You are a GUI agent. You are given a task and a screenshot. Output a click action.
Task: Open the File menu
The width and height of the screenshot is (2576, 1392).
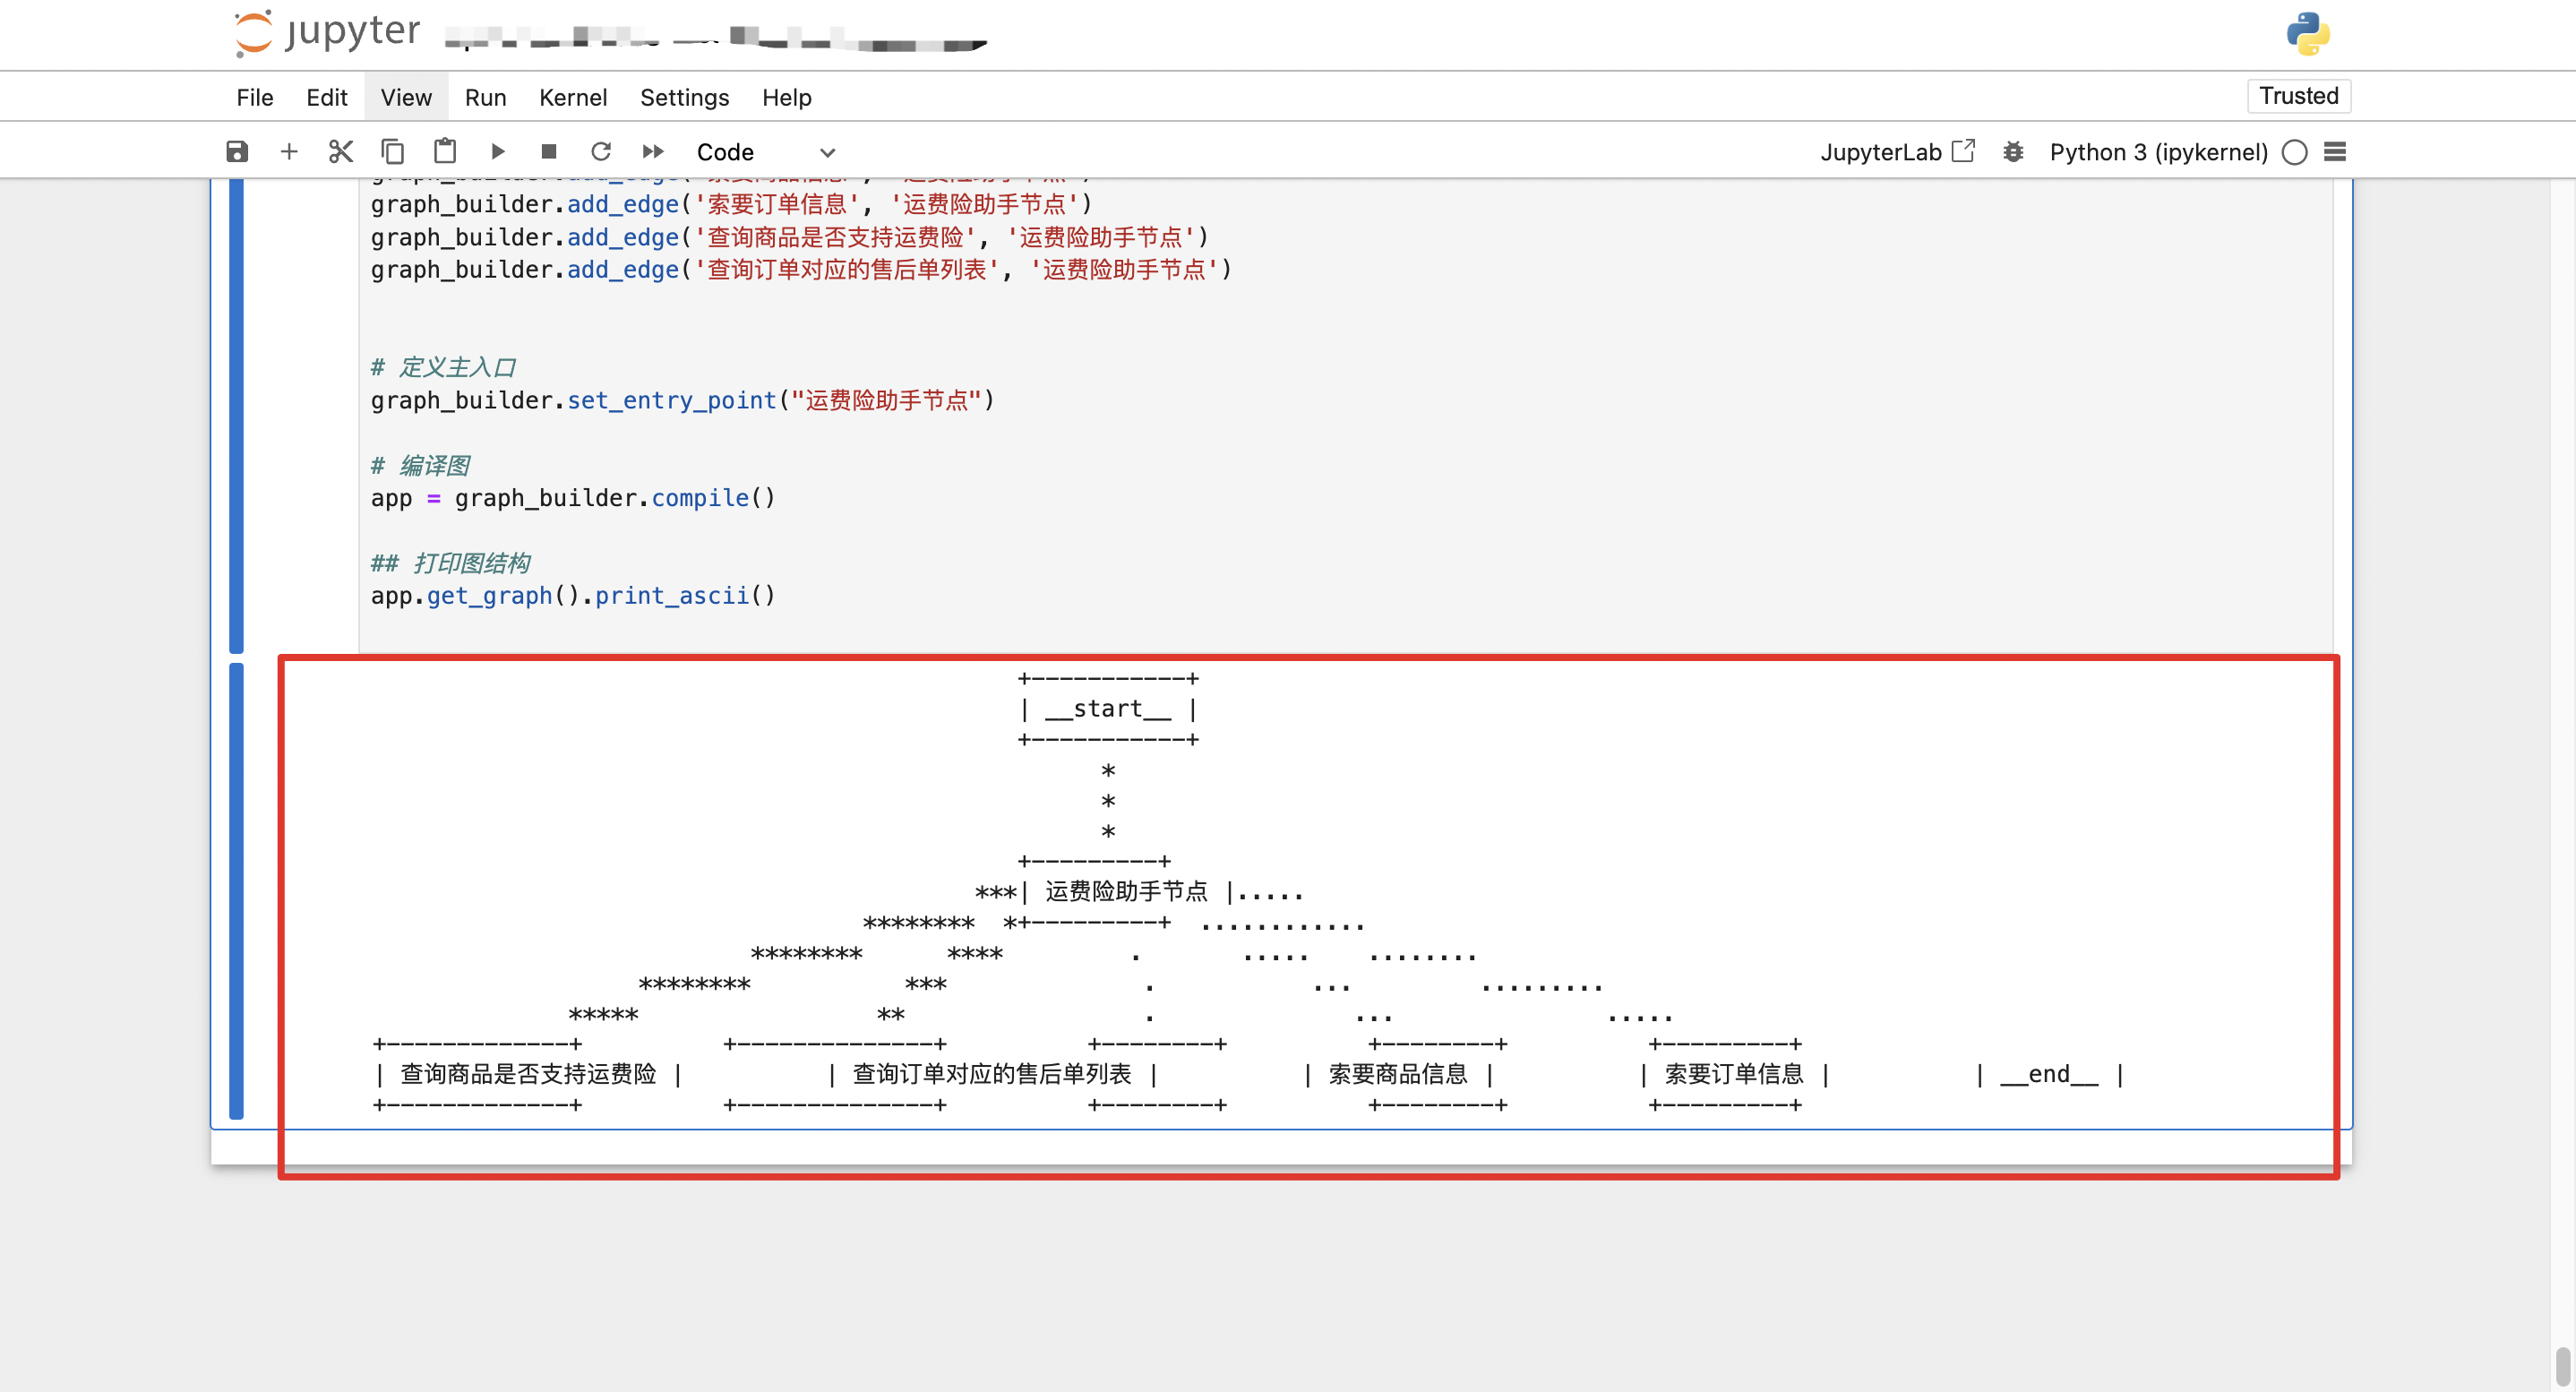tap(255, 98)
